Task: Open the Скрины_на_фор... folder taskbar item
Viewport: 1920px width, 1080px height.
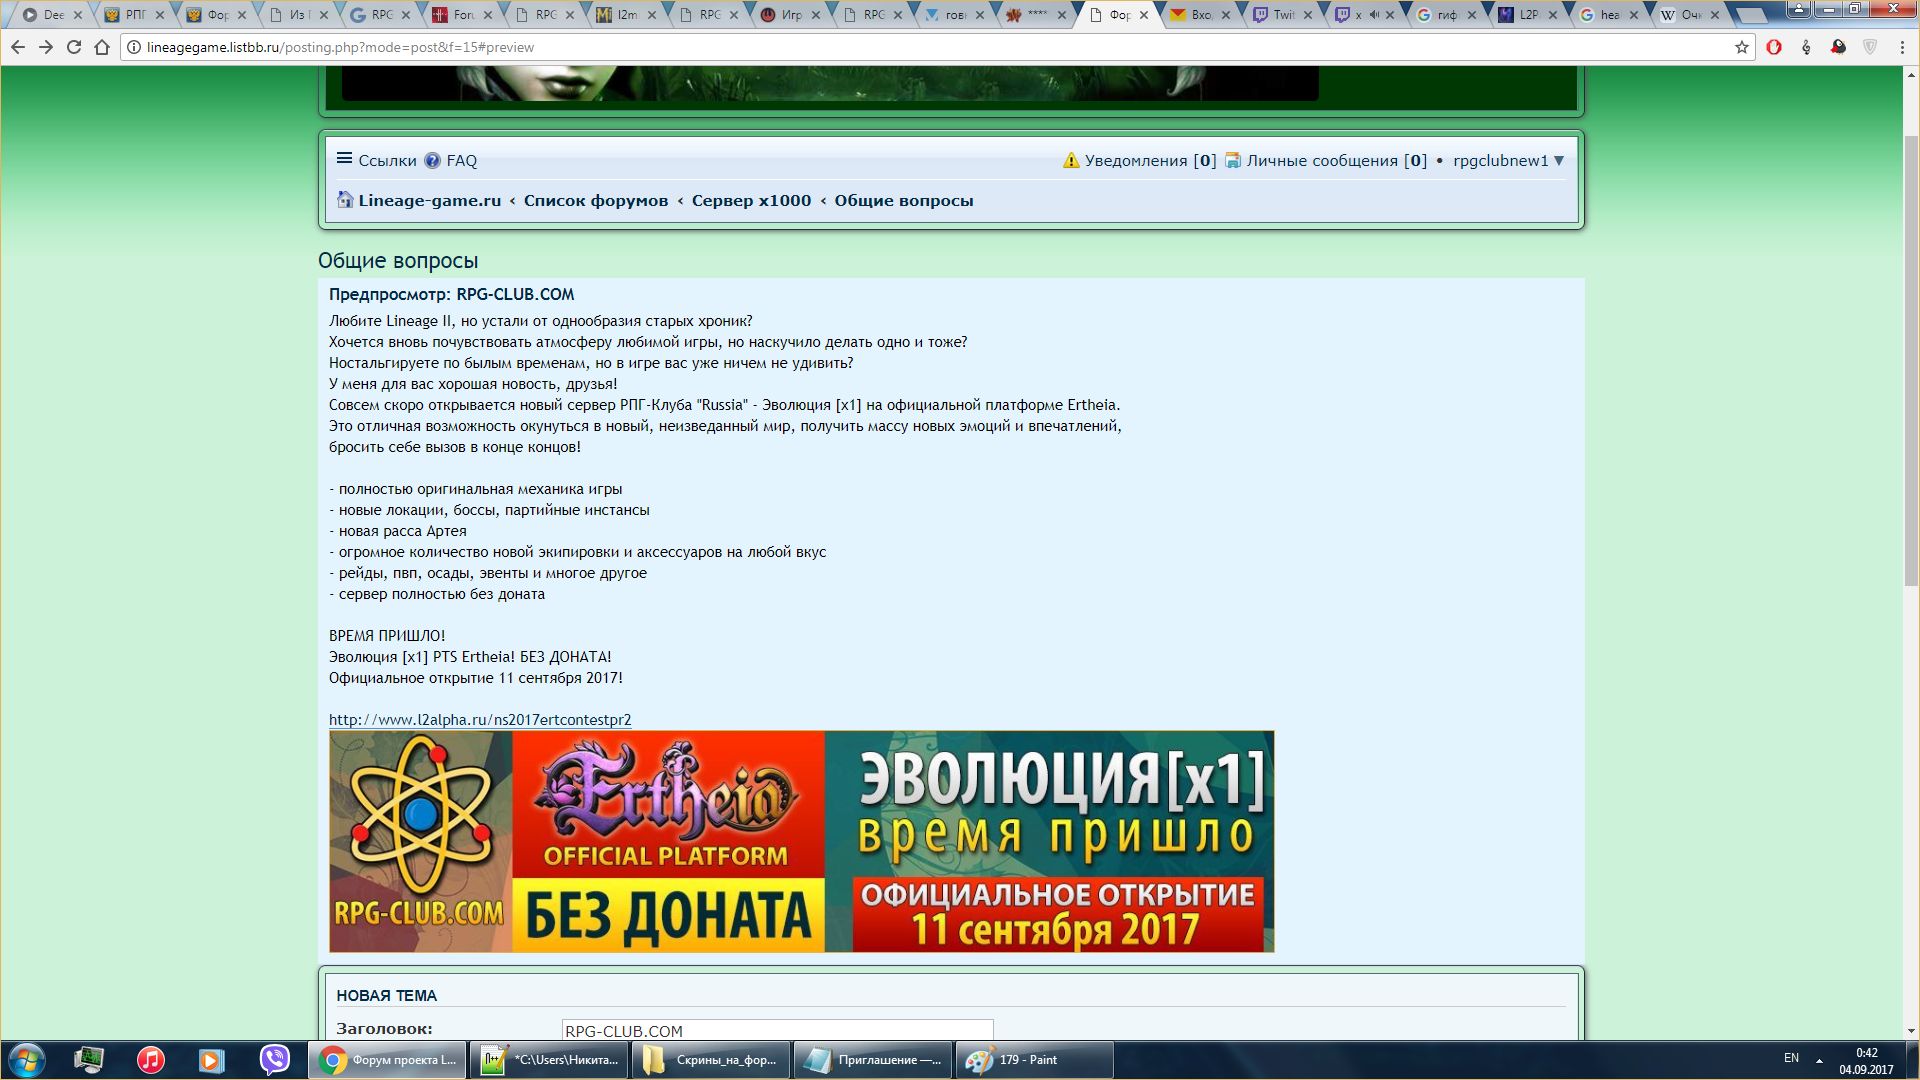Action: (710, 1060)
